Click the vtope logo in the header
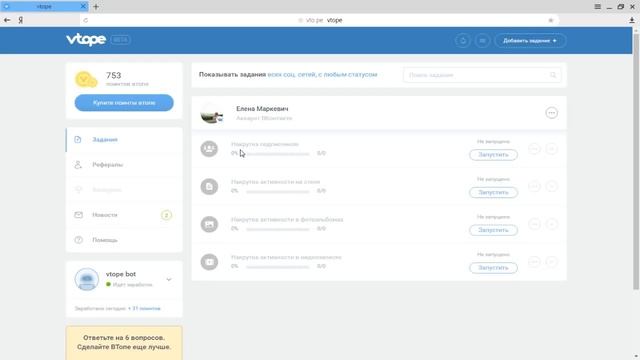The image size is (640, 360). [x=86, y=40]
